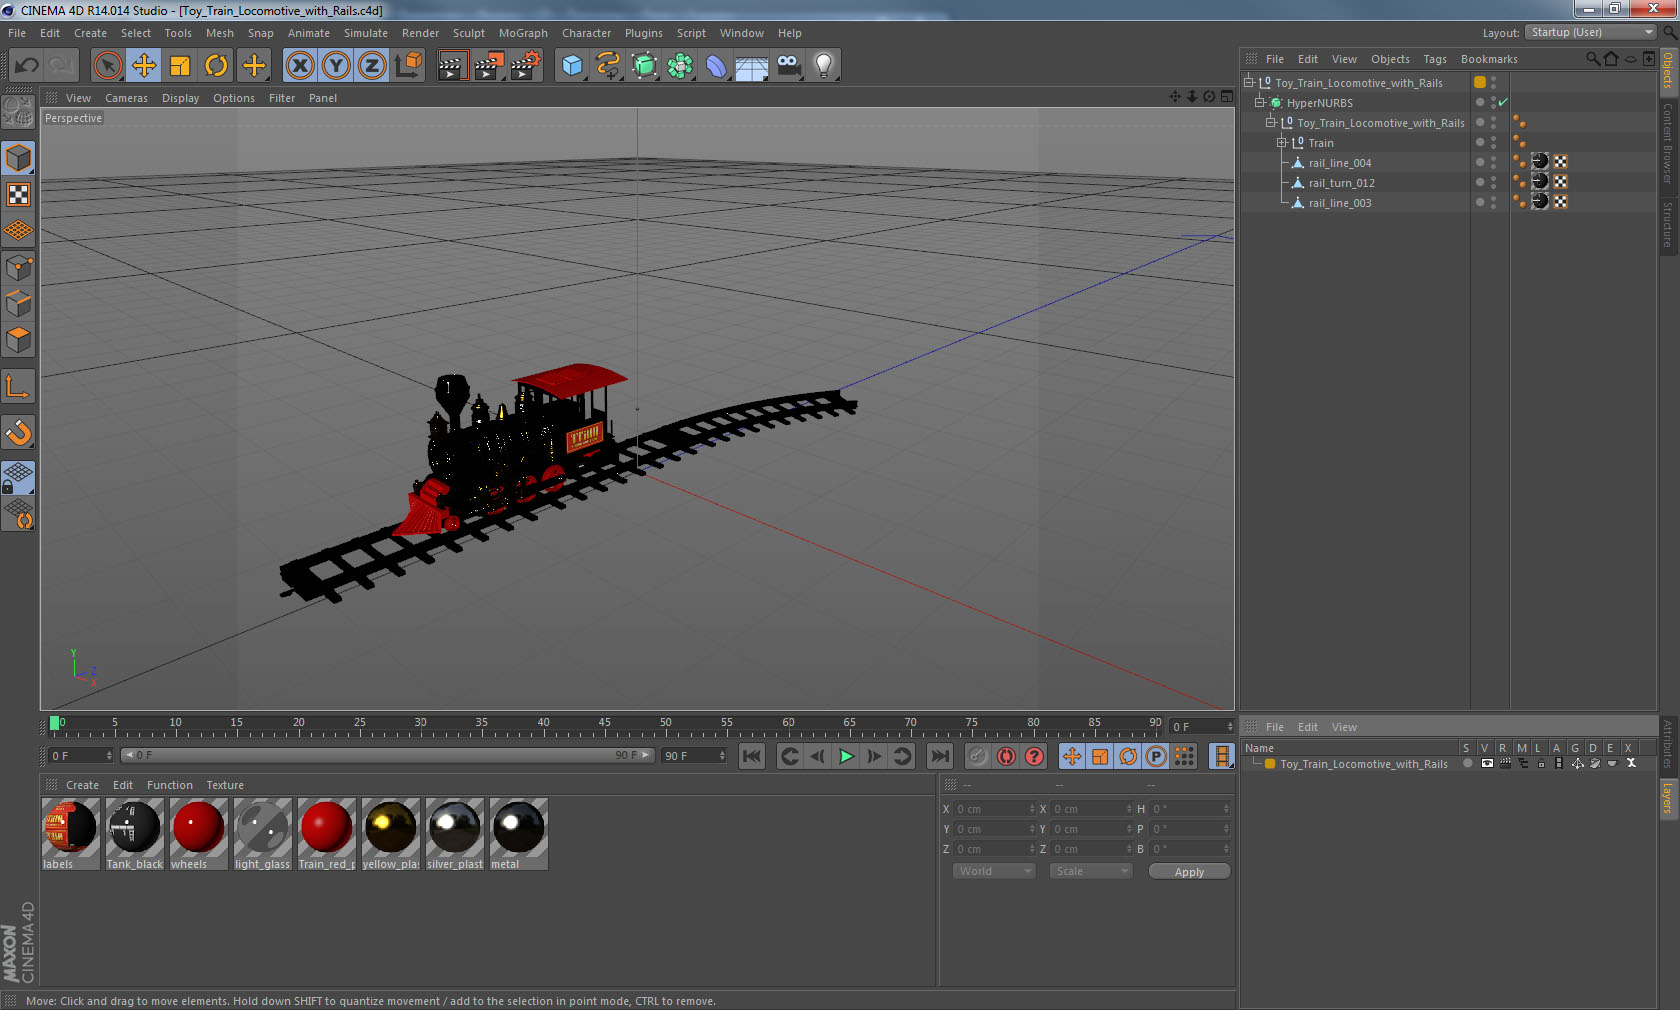
Task: Open the Deformer objects icon
Action: [716, 66]
